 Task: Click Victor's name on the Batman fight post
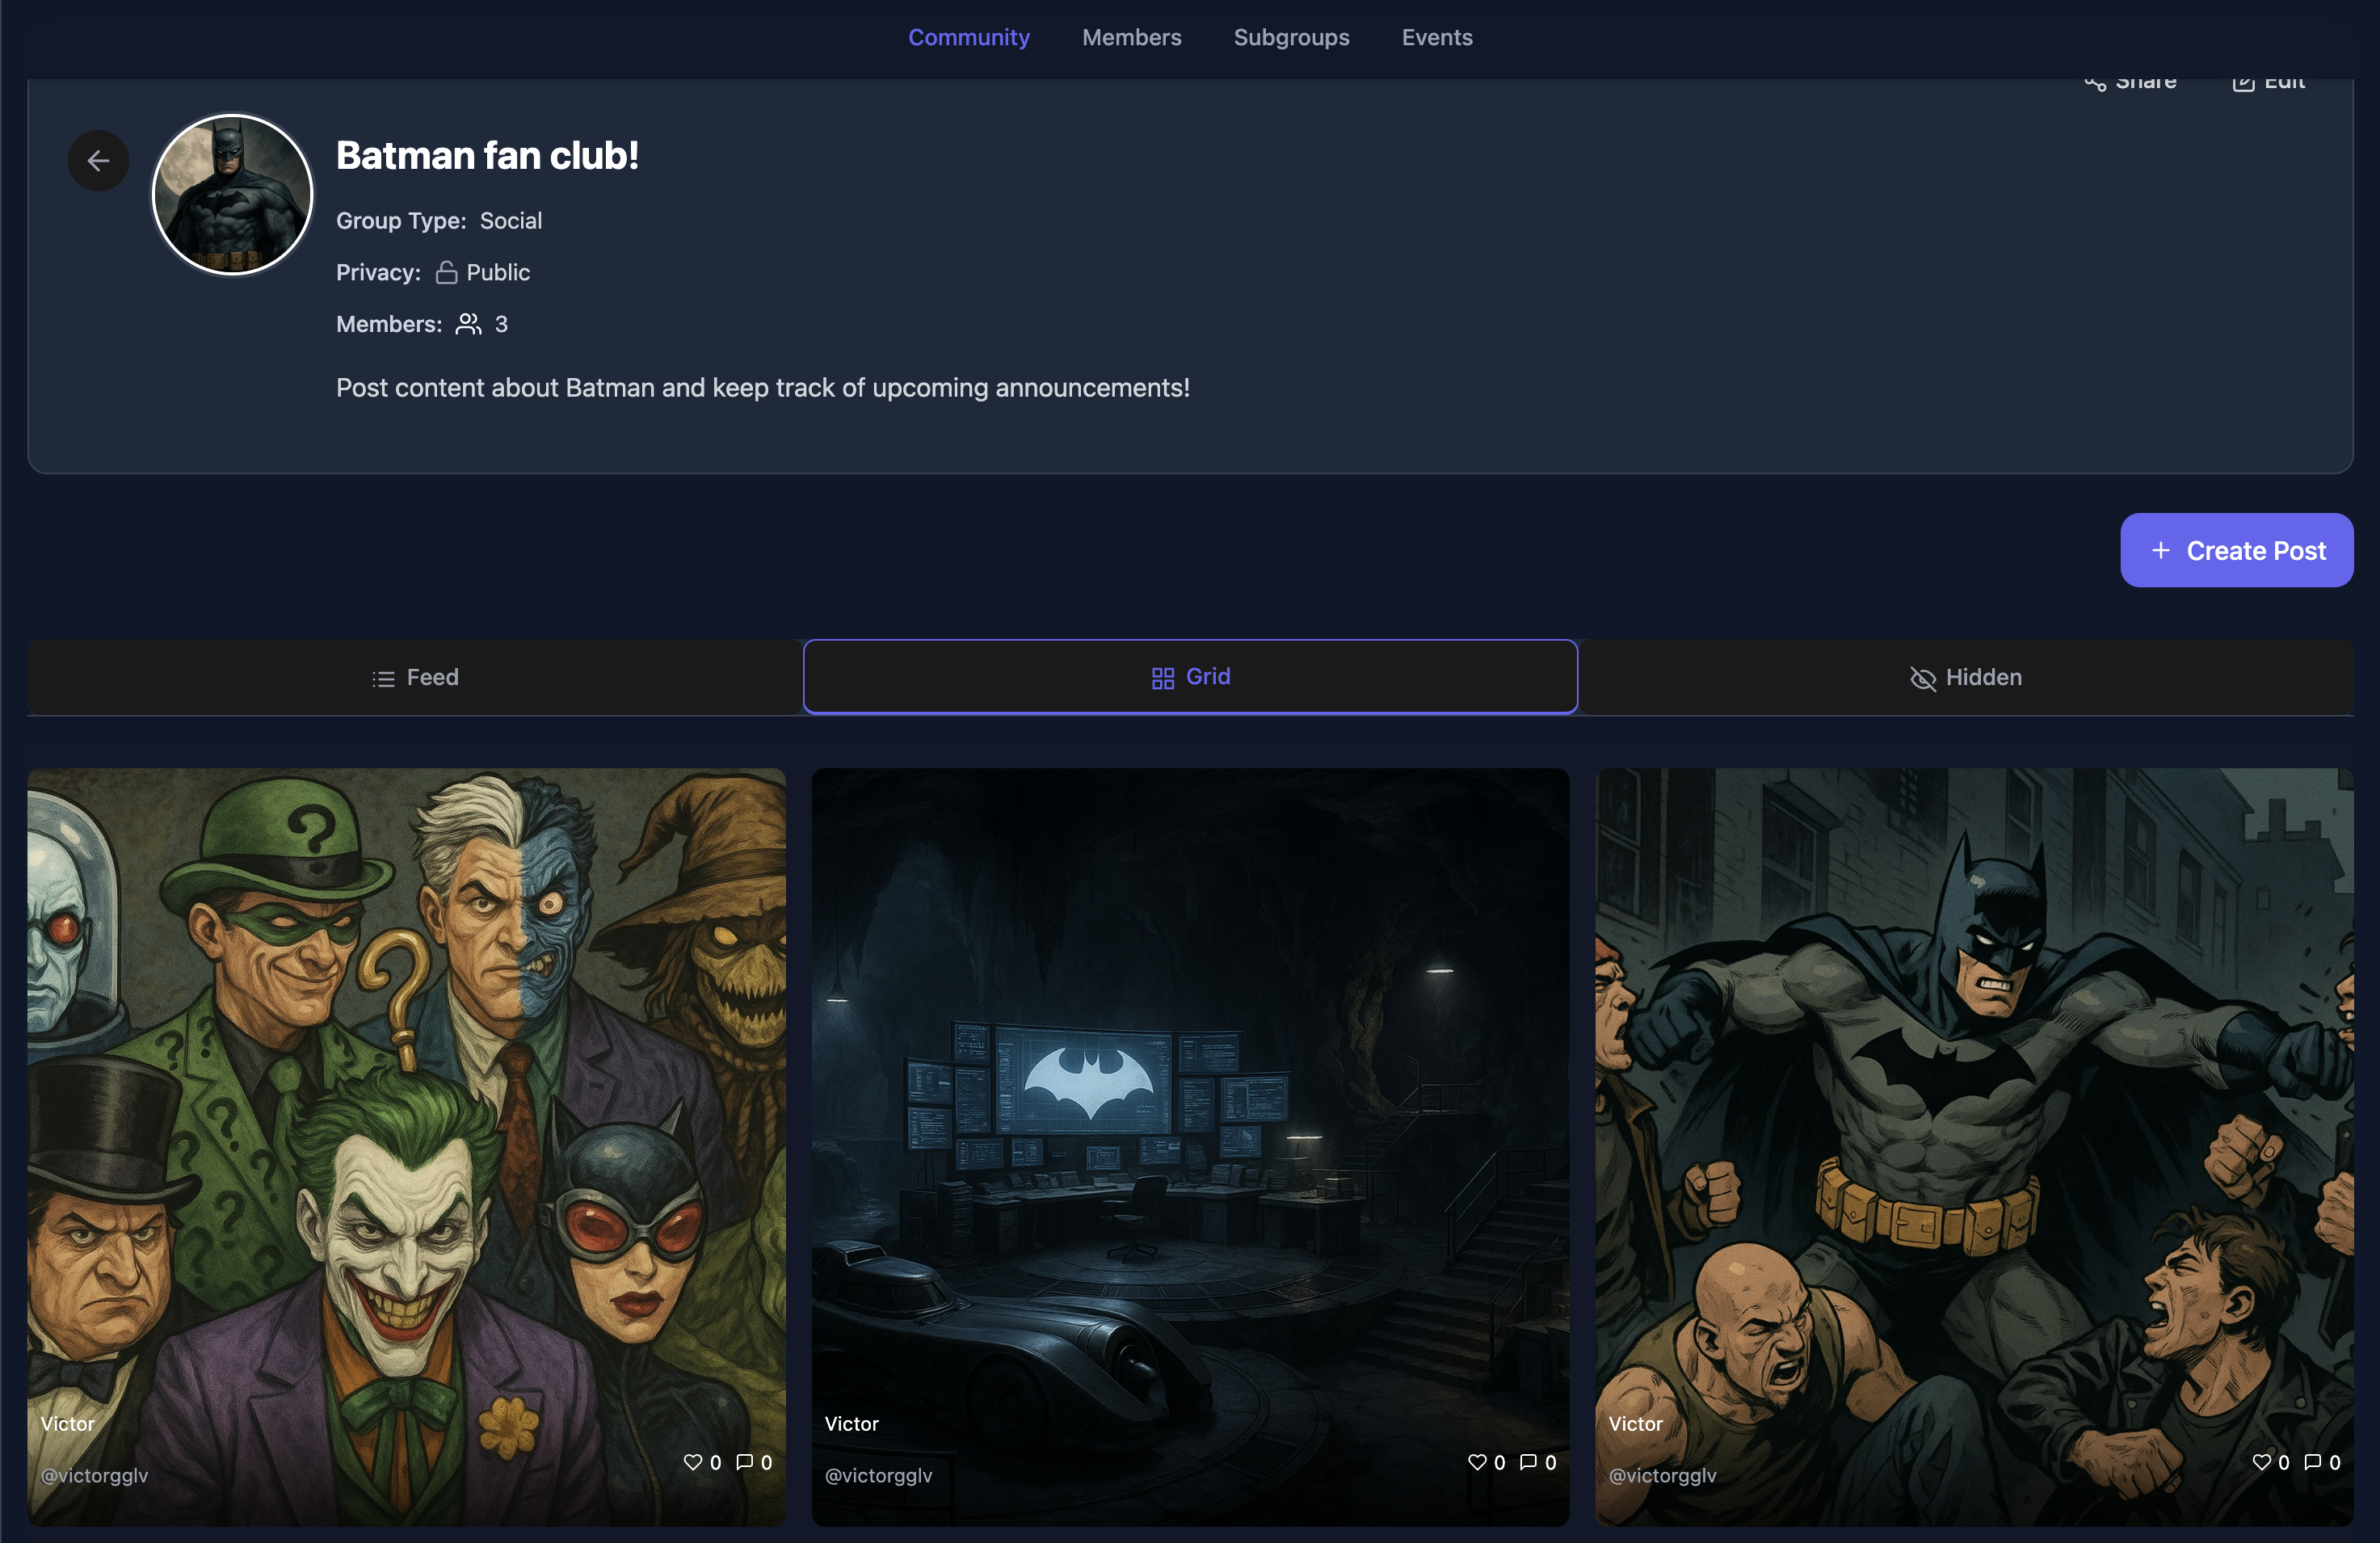coord(1635,1423)
